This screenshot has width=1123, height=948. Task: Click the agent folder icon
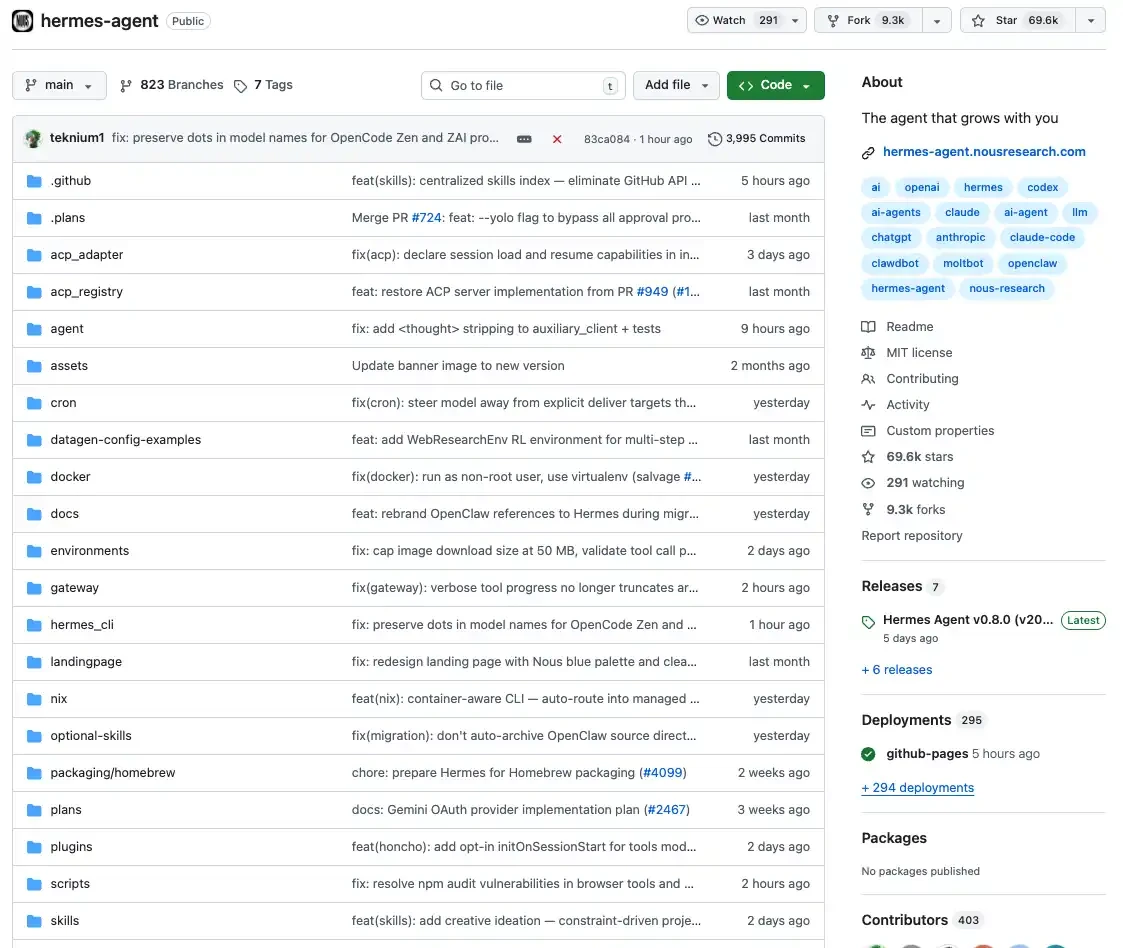tap(34, 329)
